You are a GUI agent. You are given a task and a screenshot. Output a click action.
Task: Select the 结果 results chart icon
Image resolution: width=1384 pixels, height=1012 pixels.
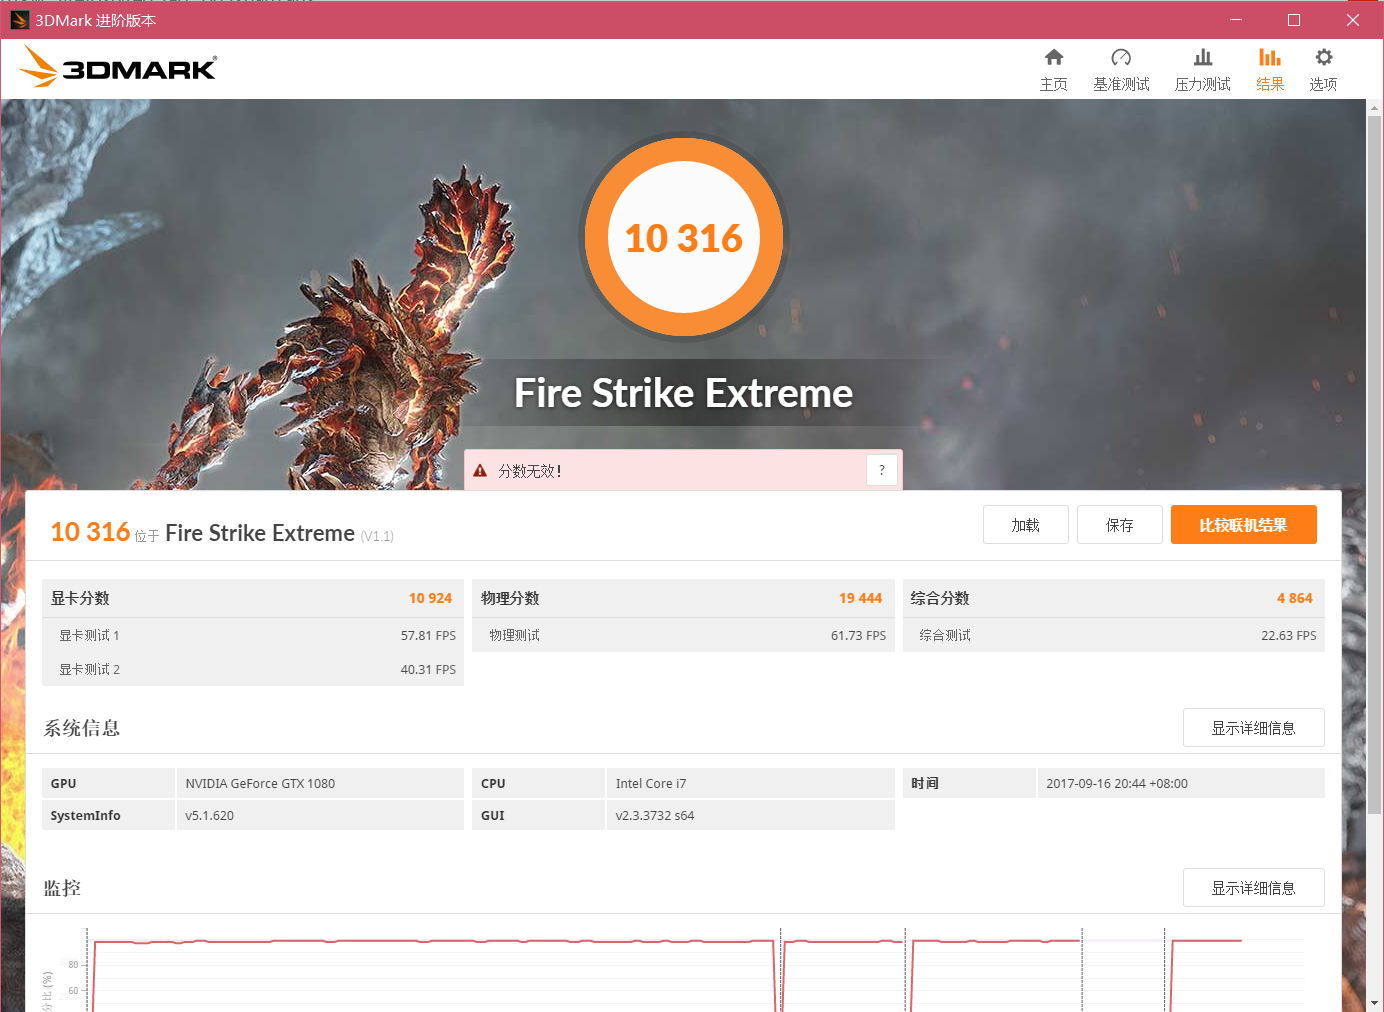click(x=1270, y=57)
